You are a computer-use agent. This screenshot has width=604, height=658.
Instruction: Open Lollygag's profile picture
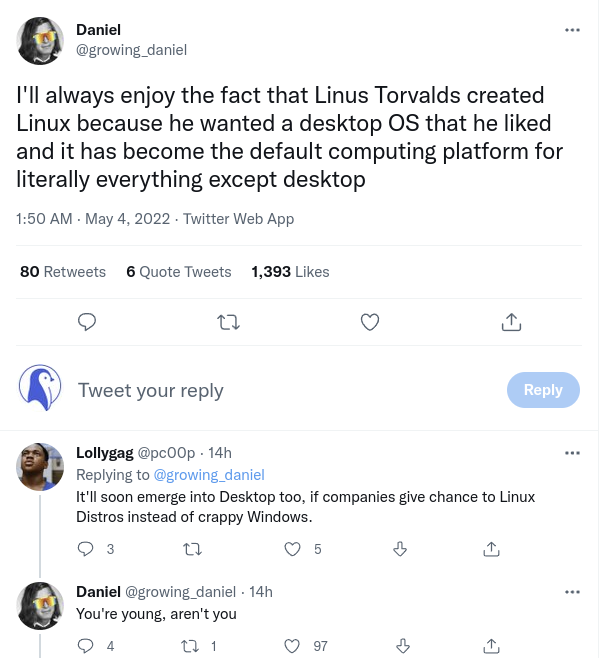tap(41, 466)
